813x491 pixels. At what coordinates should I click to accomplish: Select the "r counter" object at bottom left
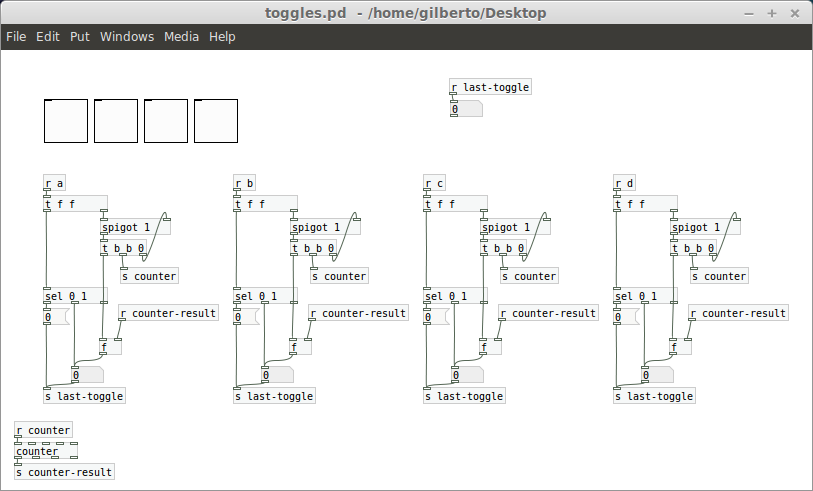(x=43, y=431)
